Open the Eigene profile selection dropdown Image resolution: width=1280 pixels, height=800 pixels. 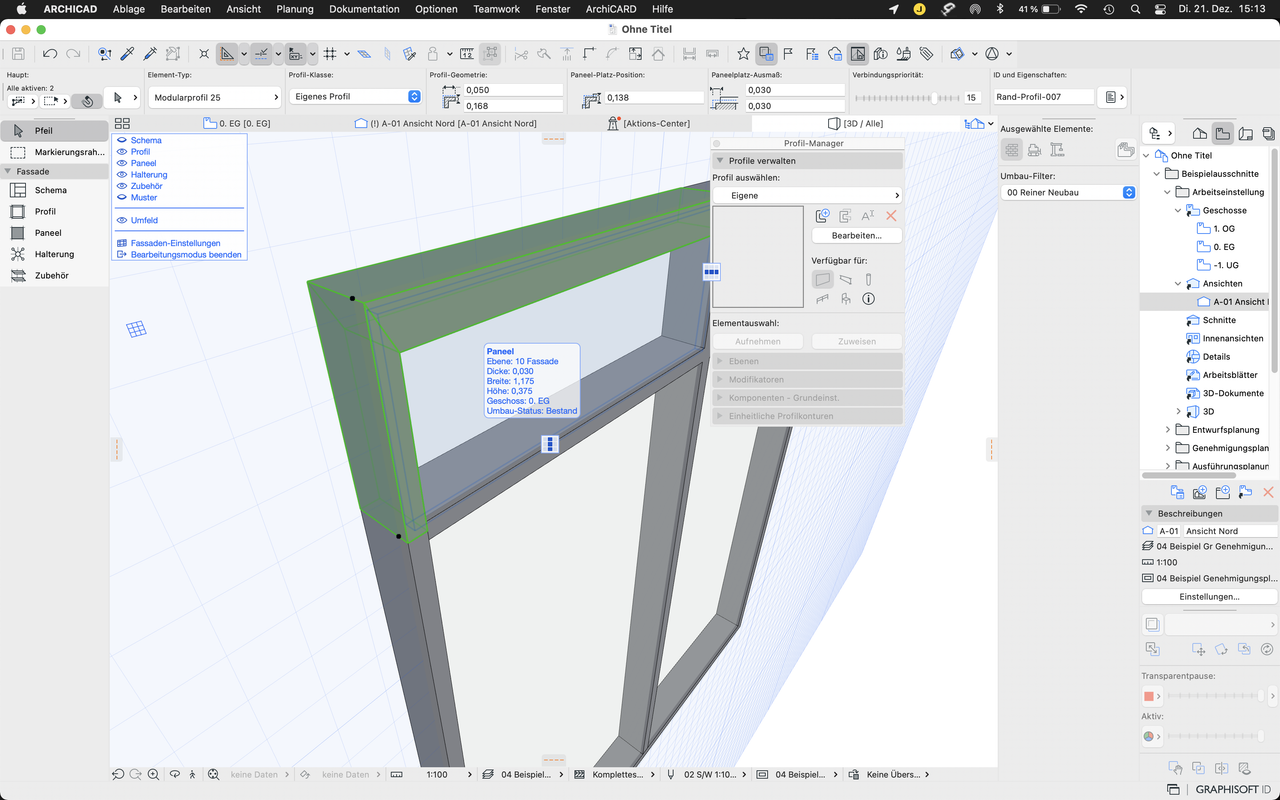point(807,196)
